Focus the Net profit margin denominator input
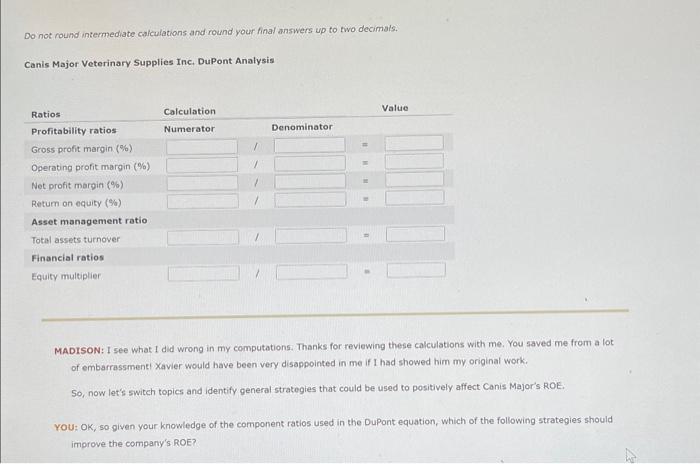700x464 pixels. point(310,181)
